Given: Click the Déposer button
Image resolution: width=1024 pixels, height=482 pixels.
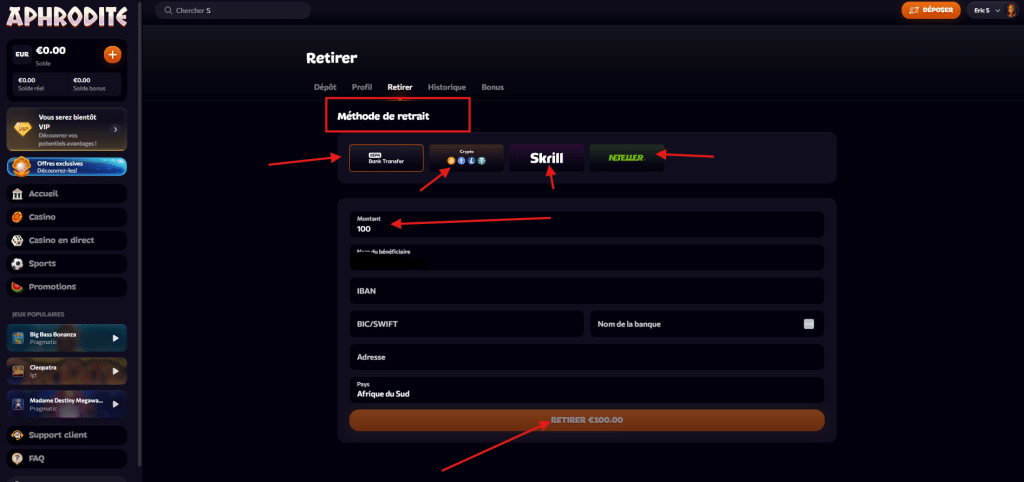Looking at the screenshot, I should coord(931,10).
